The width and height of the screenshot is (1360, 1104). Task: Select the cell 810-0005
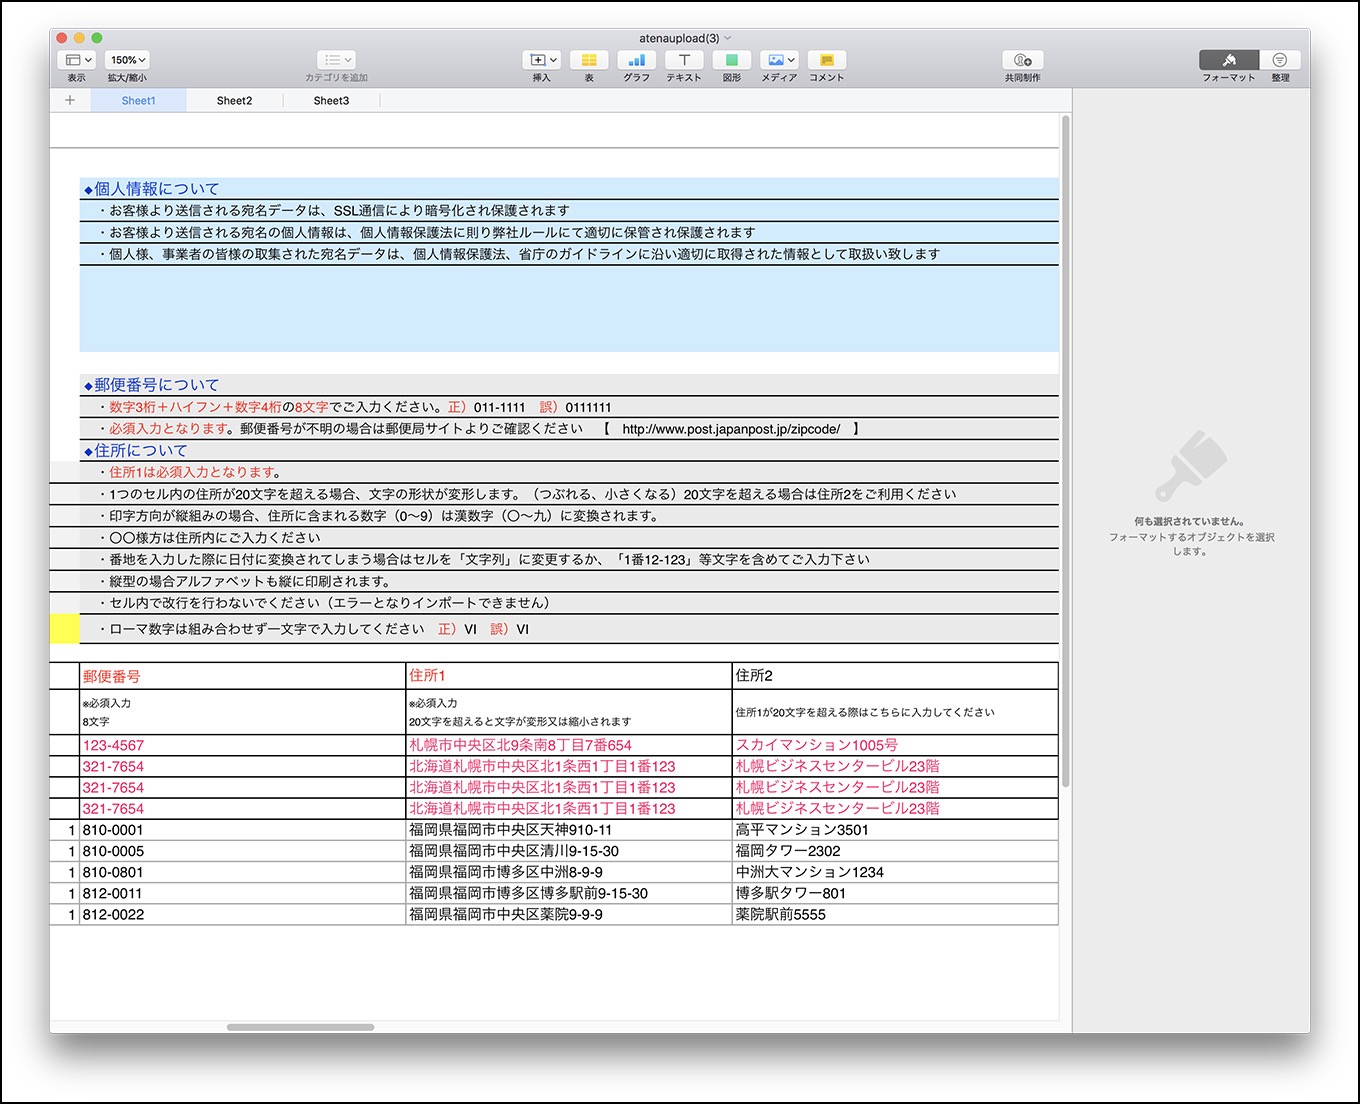tap(243, 851)
